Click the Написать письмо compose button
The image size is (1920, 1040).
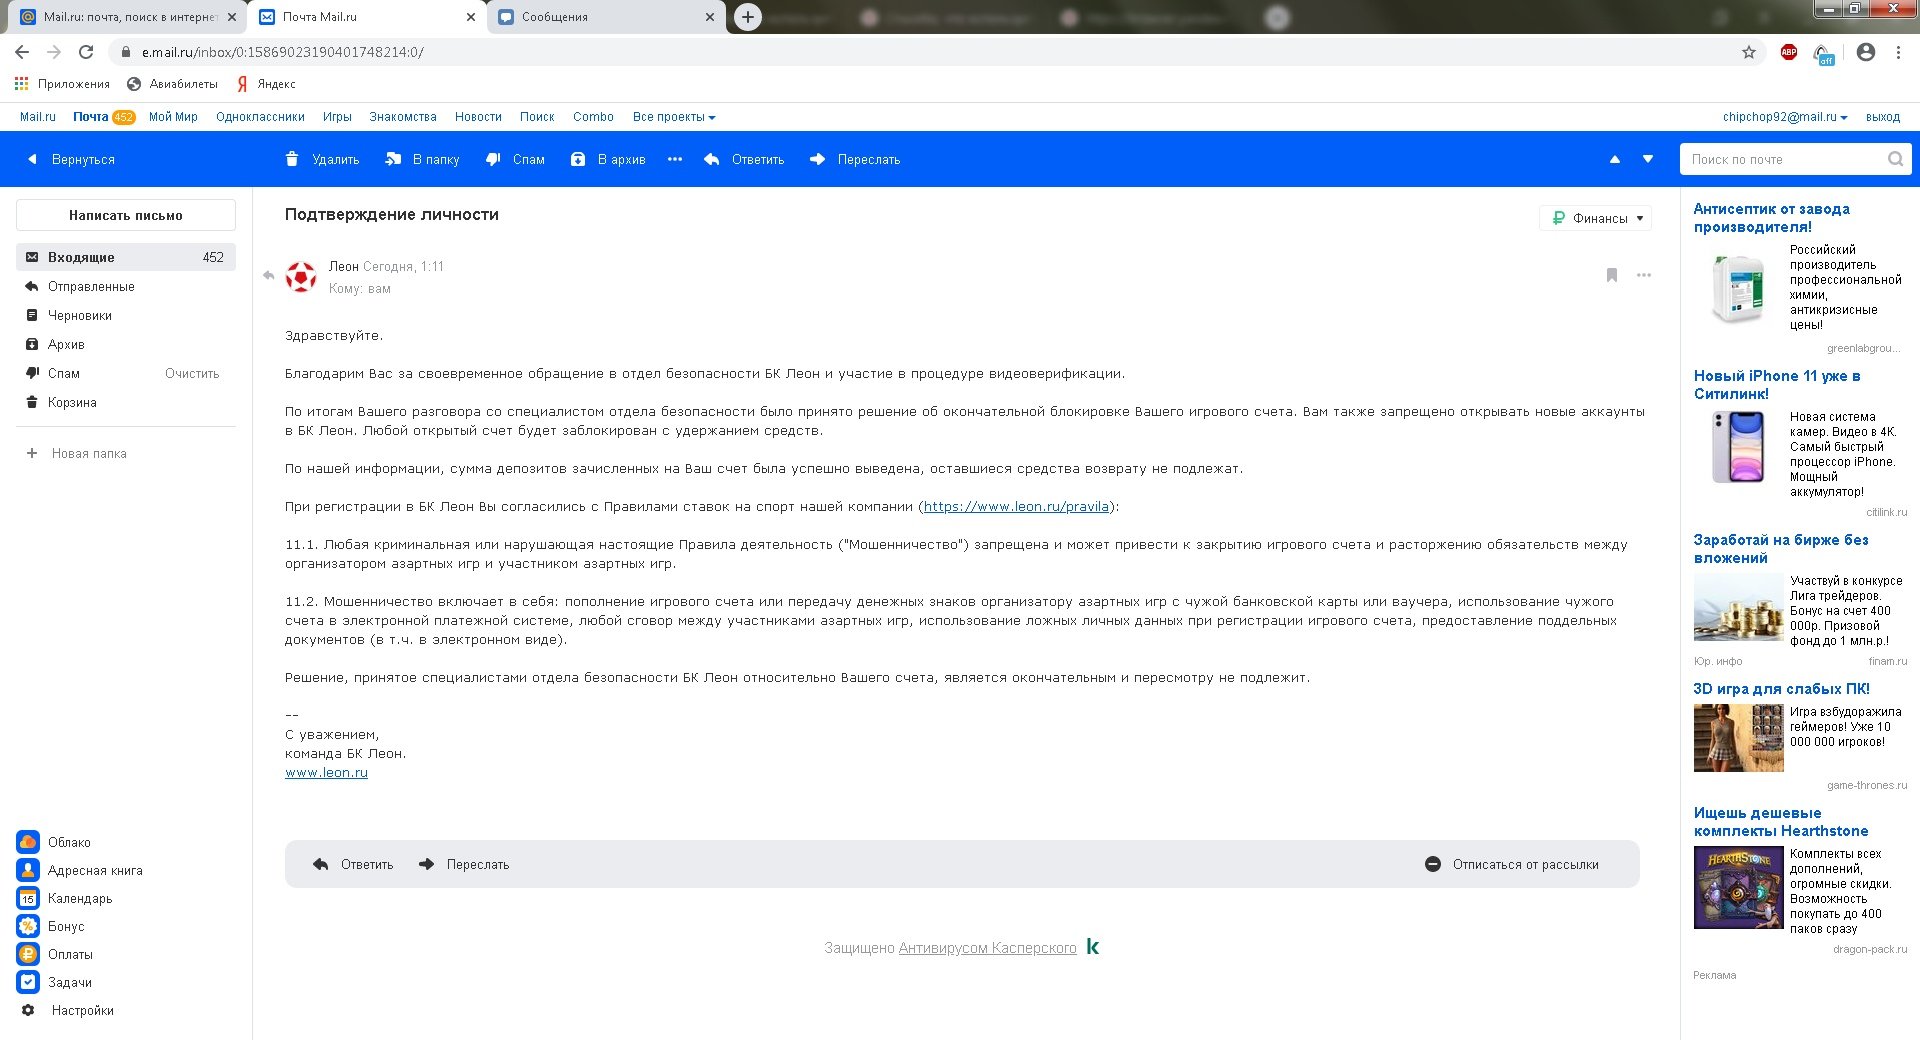pos(126,215)
